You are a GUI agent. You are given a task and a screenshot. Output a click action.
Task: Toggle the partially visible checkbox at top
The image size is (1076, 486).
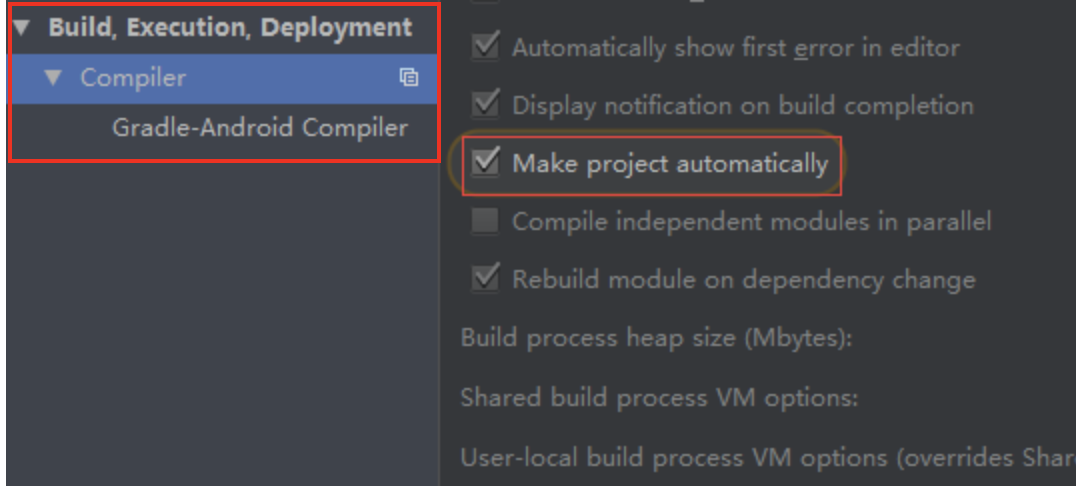pyautogui.click(x=486, y=3)
